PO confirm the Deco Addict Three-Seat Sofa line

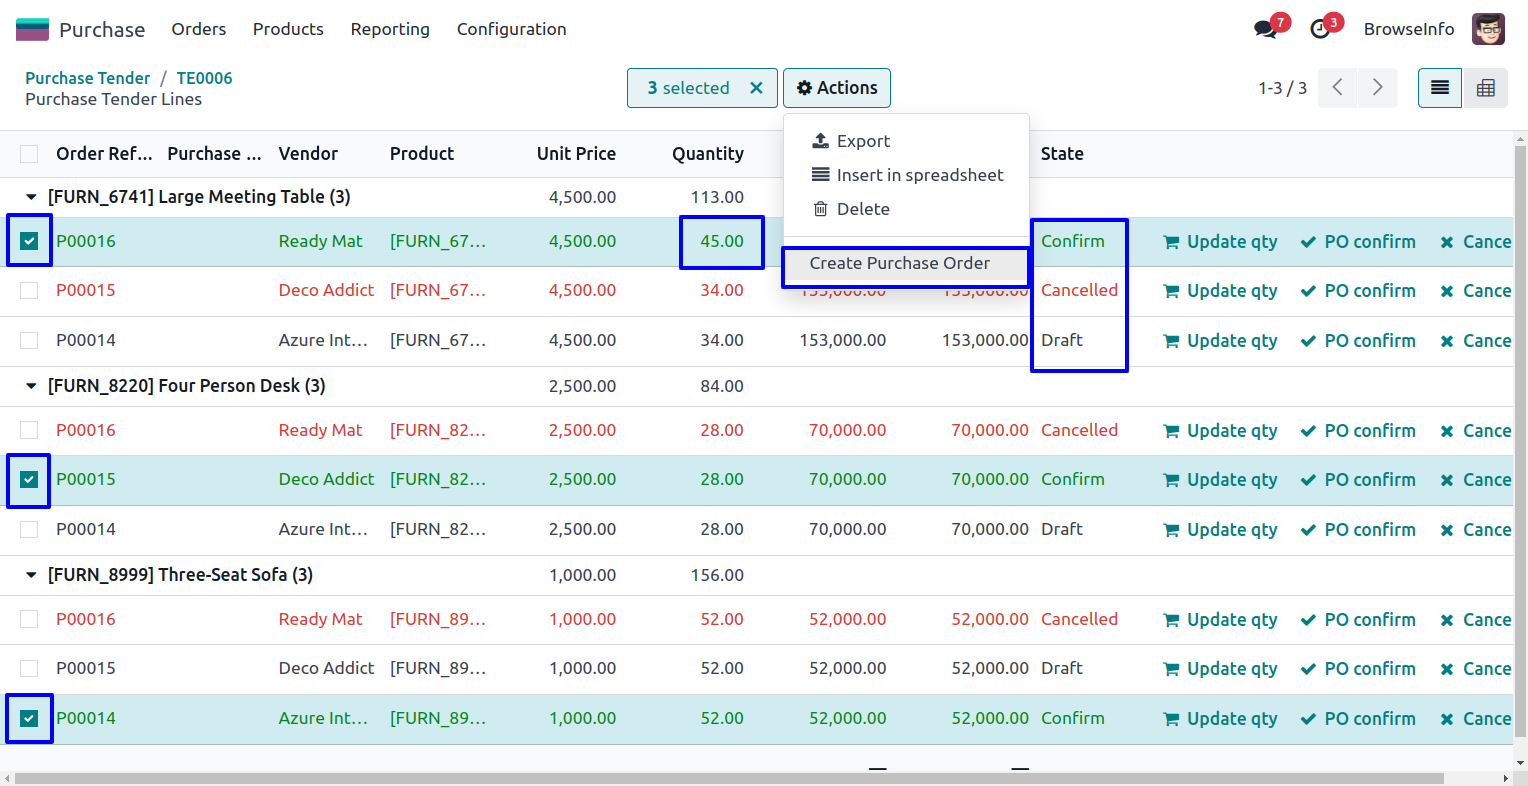coord(1358,669)
